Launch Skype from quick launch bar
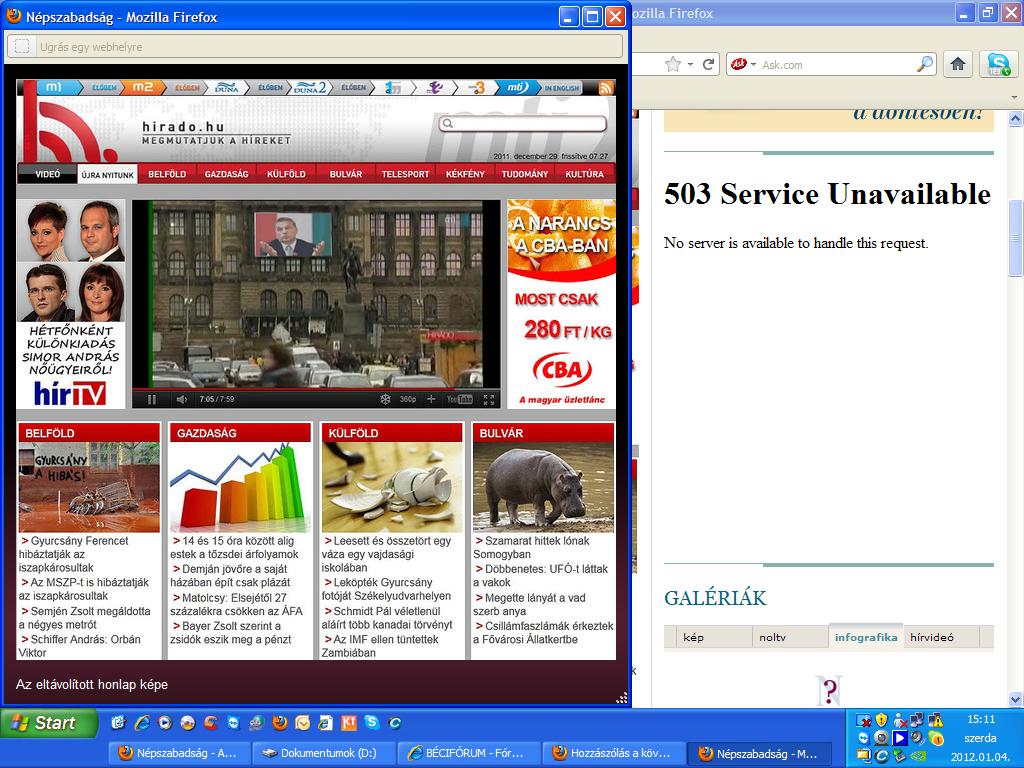This screenshot has height=768, width=1024. pos(372,722)
